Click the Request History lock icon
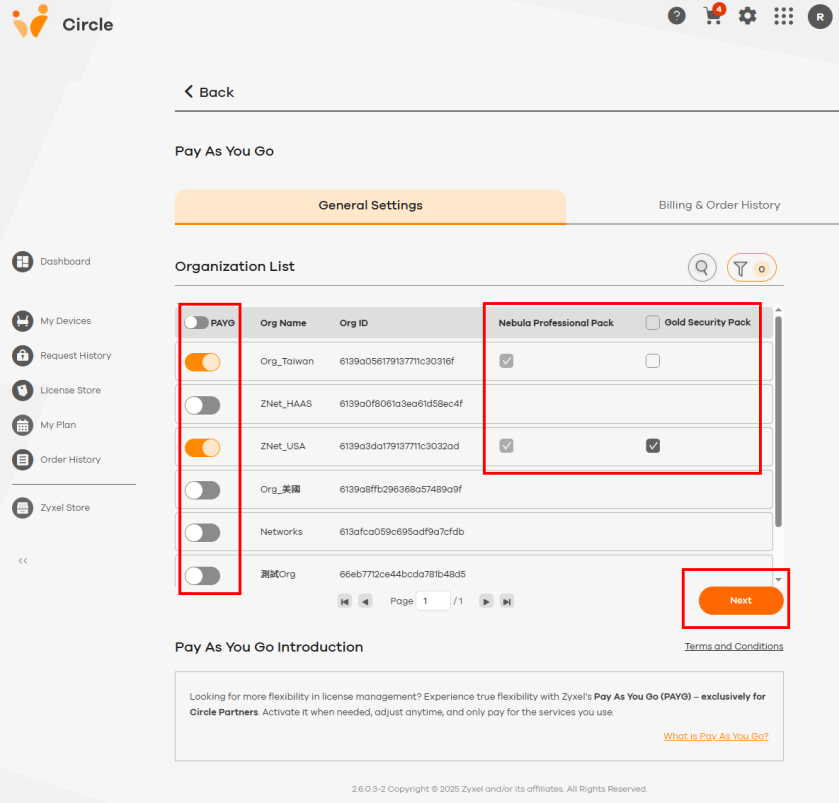This screenshot has height=803, width=839. point(22,356)
